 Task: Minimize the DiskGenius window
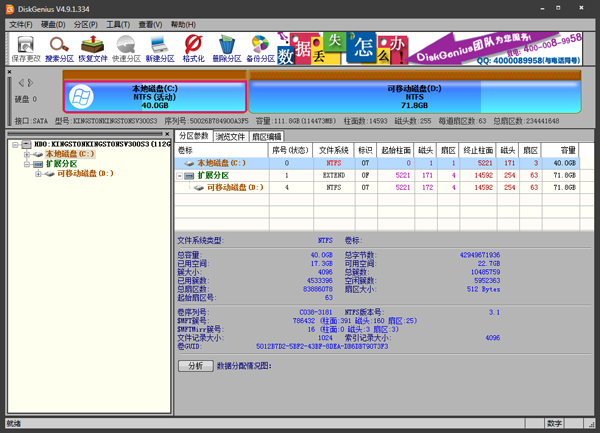click(x=542, y=8)
